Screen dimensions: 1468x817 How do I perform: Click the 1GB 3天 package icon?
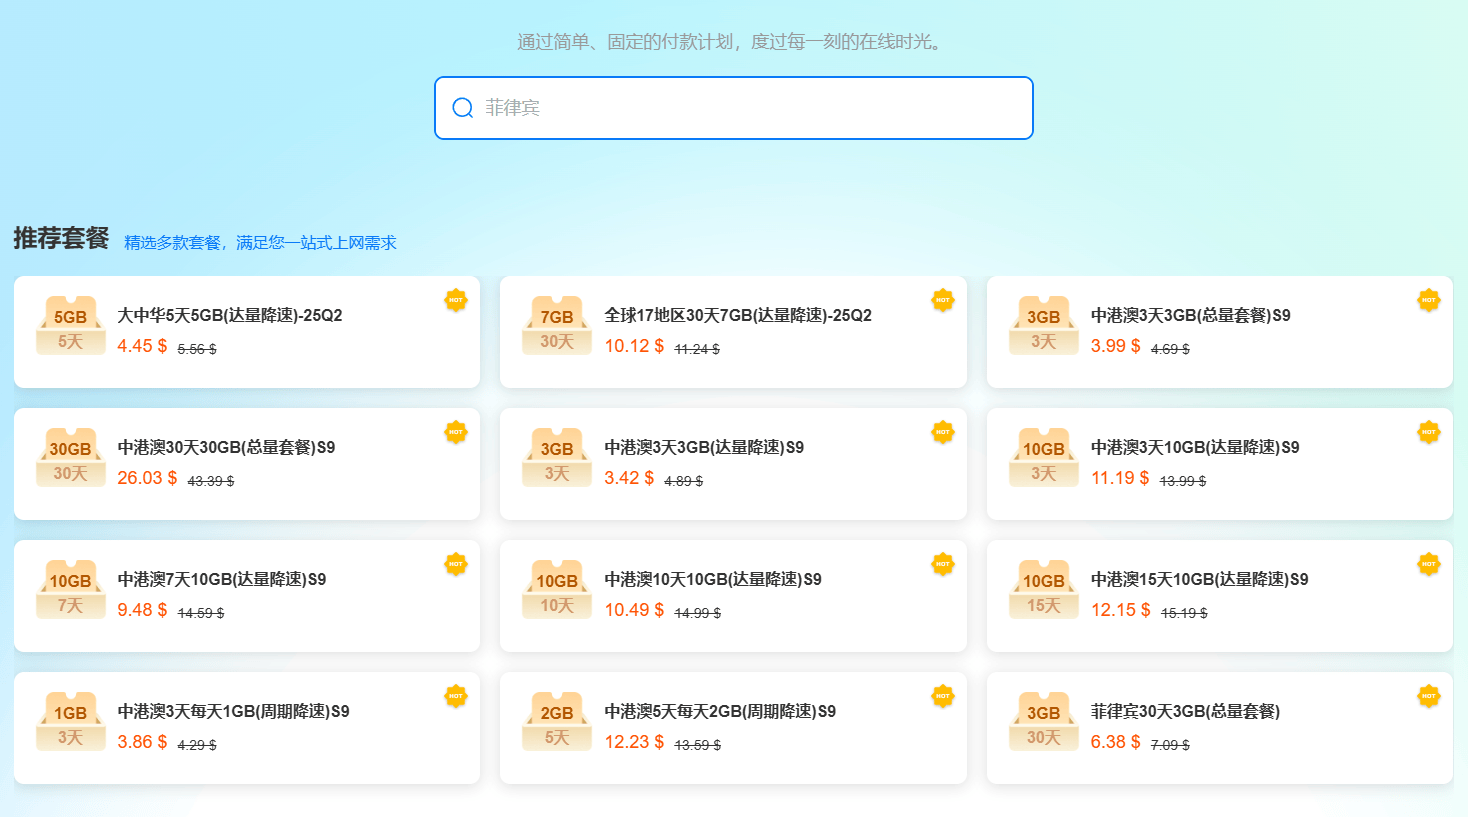(x=71, y=722)
